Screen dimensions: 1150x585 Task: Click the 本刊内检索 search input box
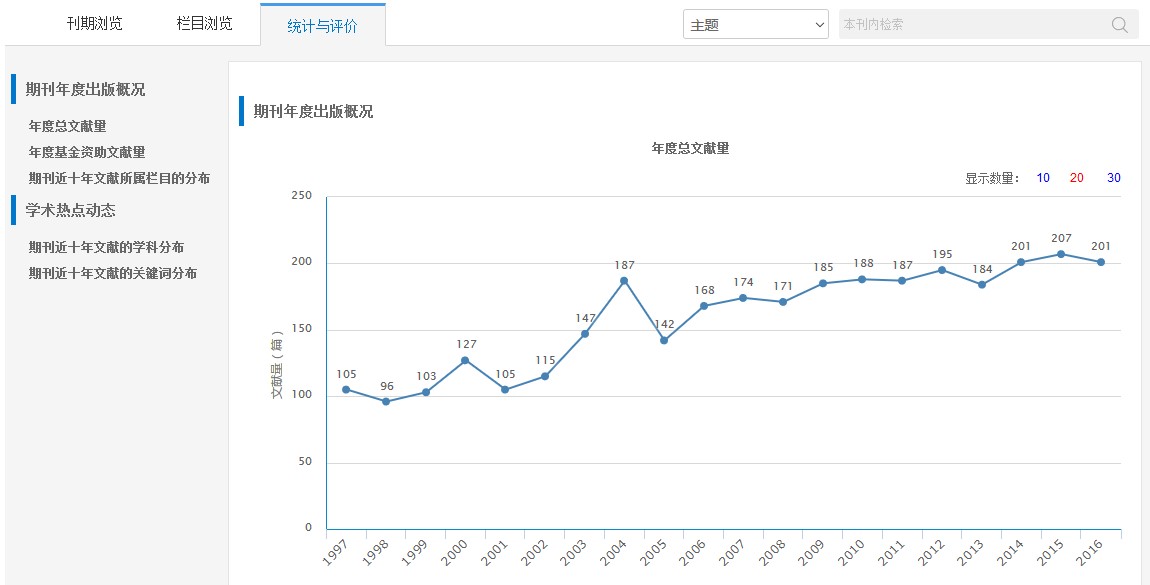970,25
